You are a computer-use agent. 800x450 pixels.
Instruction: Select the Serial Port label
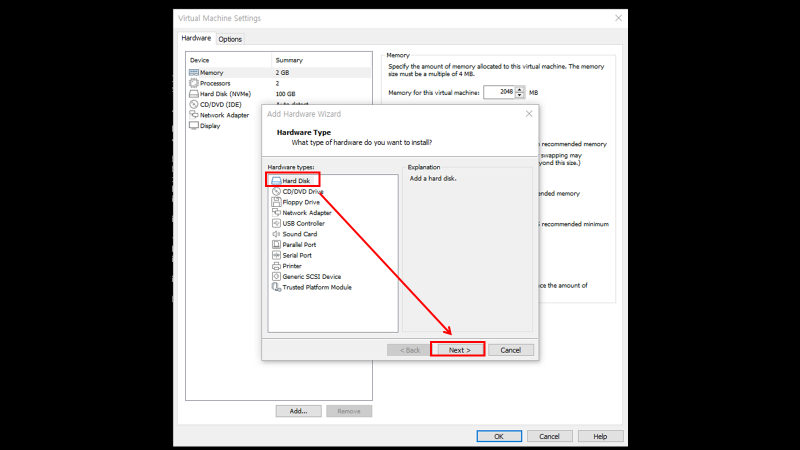point(297,255)
